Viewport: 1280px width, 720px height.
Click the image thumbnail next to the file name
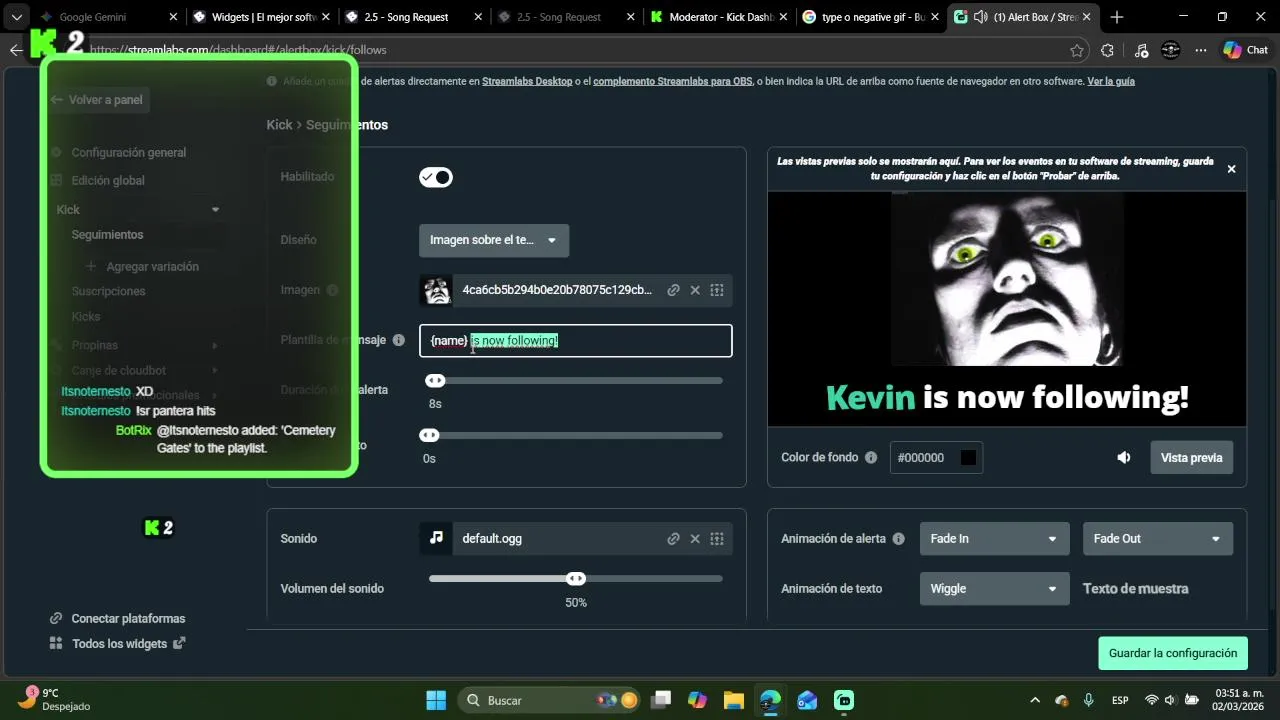point(436,290)
